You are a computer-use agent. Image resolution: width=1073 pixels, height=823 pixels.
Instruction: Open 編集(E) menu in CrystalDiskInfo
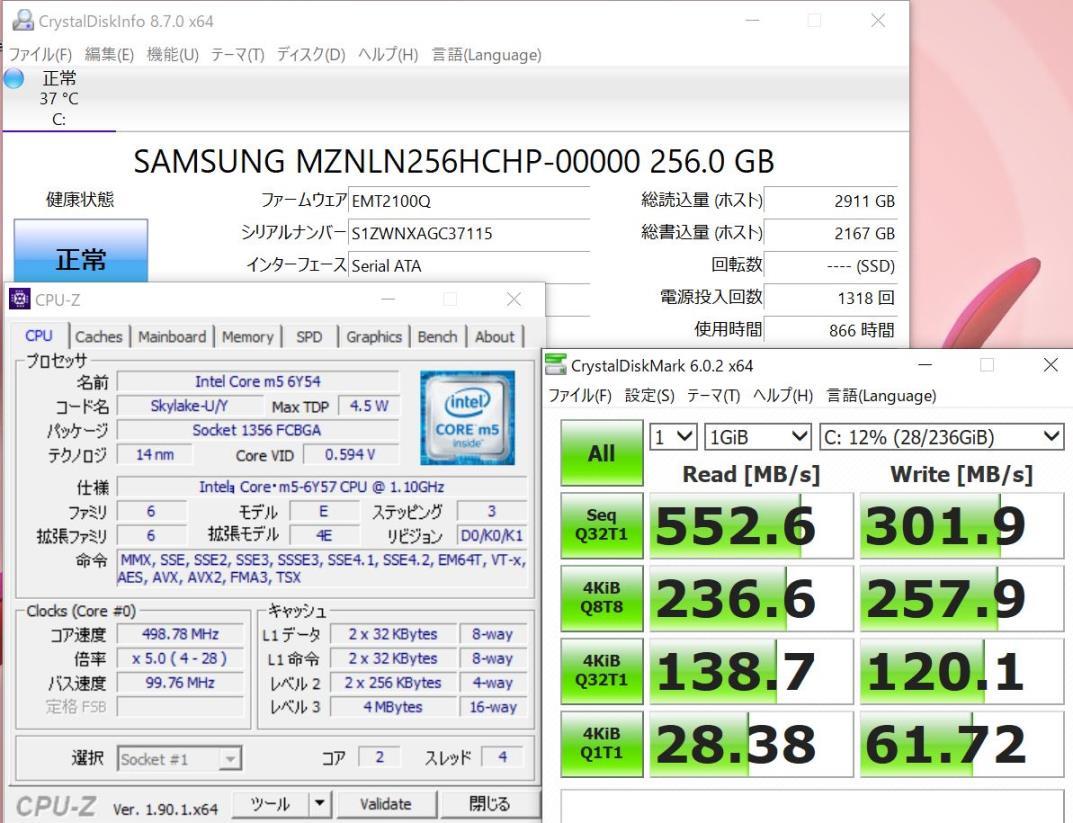pyautogui.click(x=109, y=55)
